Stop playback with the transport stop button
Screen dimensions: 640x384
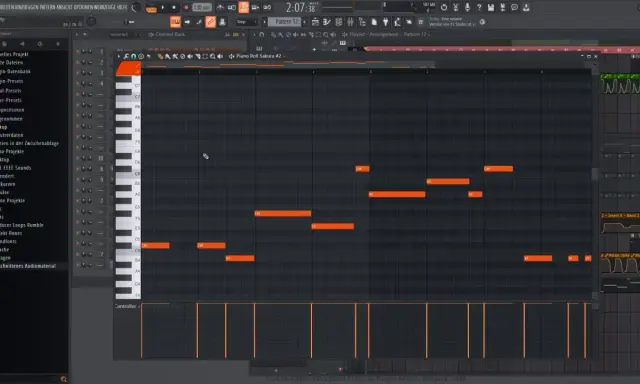[x=174, y=7]
